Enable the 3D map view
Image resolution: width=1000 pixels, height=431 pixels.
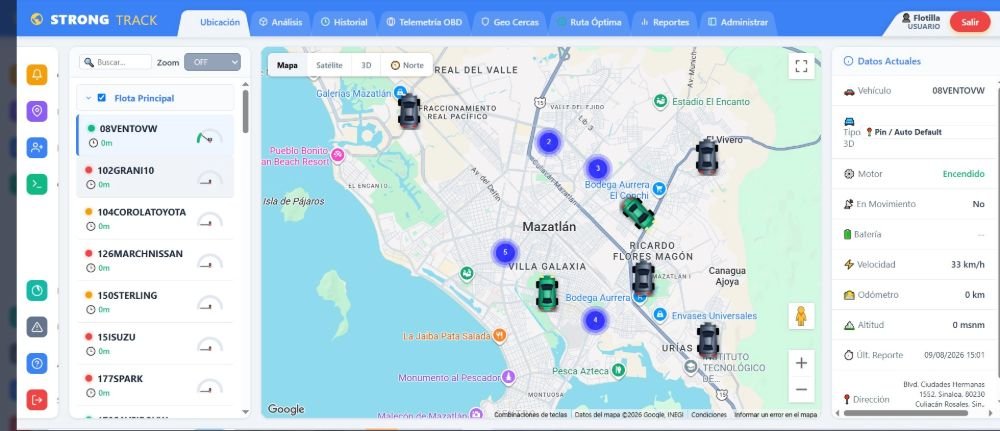pos(366,65)
